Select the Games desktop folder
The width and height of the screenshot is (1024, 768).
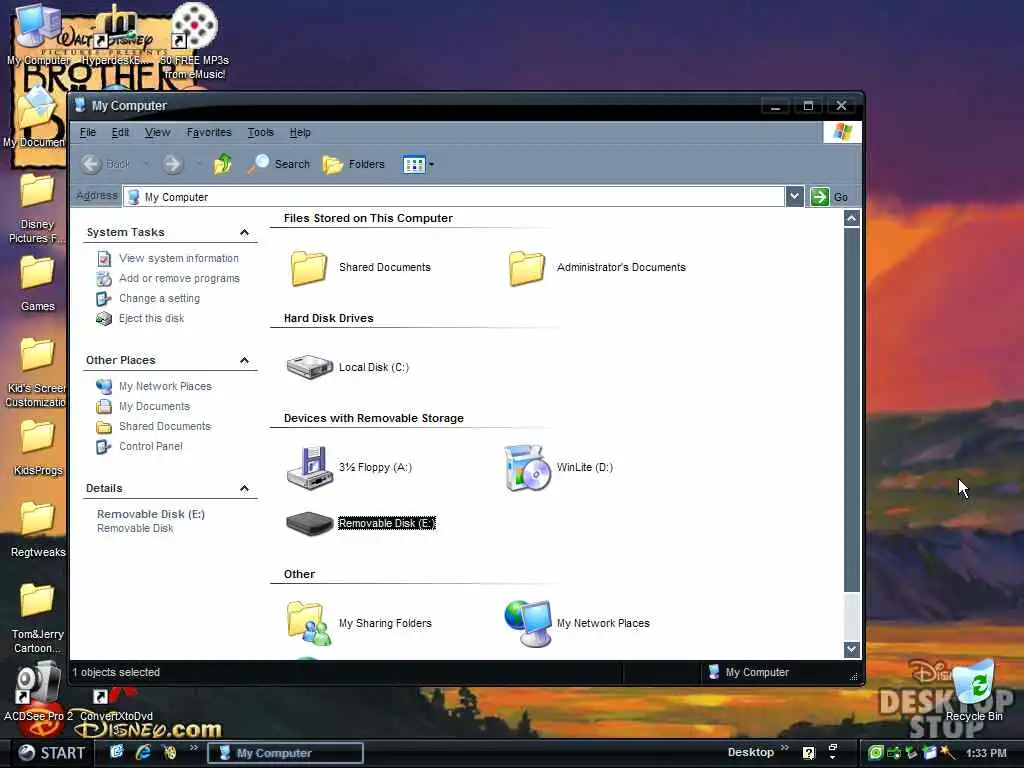pos(37,283)
